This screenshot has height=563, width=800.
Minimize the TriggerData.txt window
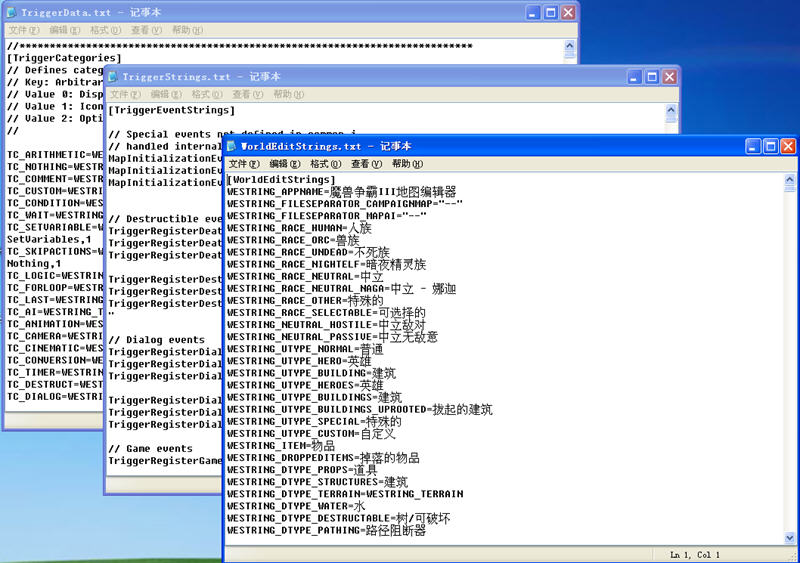pos(533,13)
